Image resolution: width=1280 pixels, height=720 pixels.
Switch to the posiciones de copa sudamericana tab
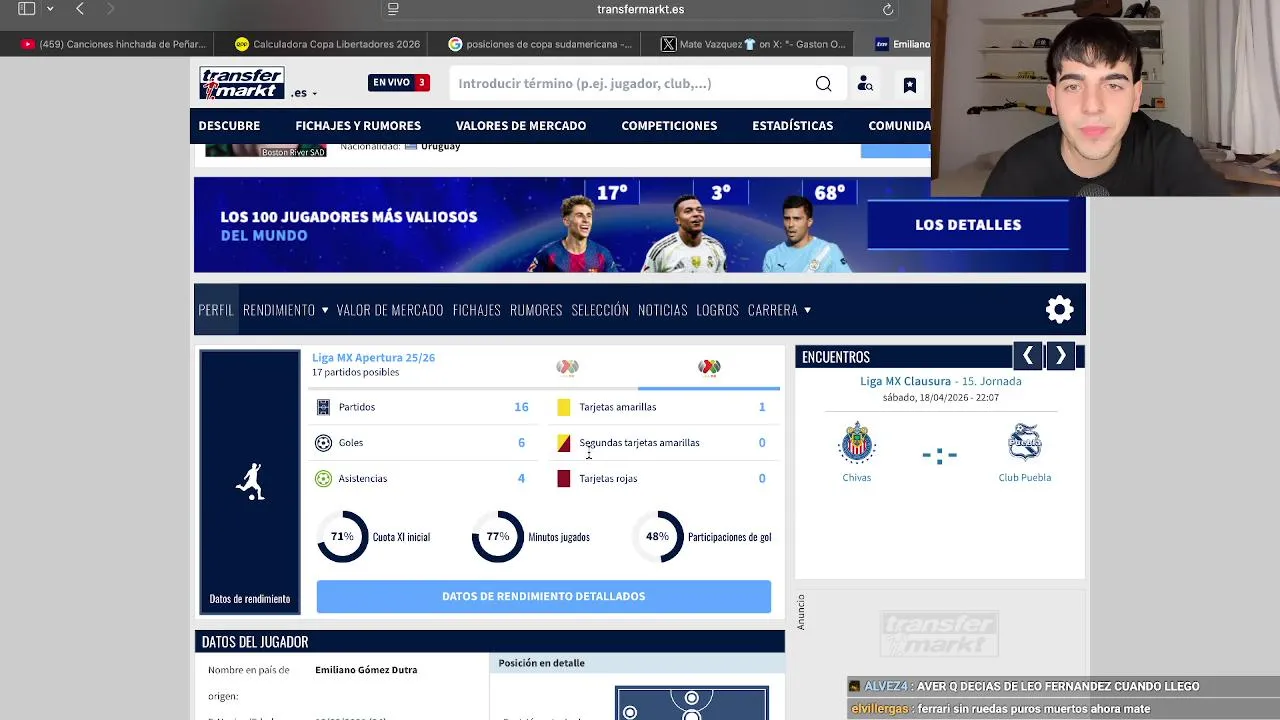[540, 44]
